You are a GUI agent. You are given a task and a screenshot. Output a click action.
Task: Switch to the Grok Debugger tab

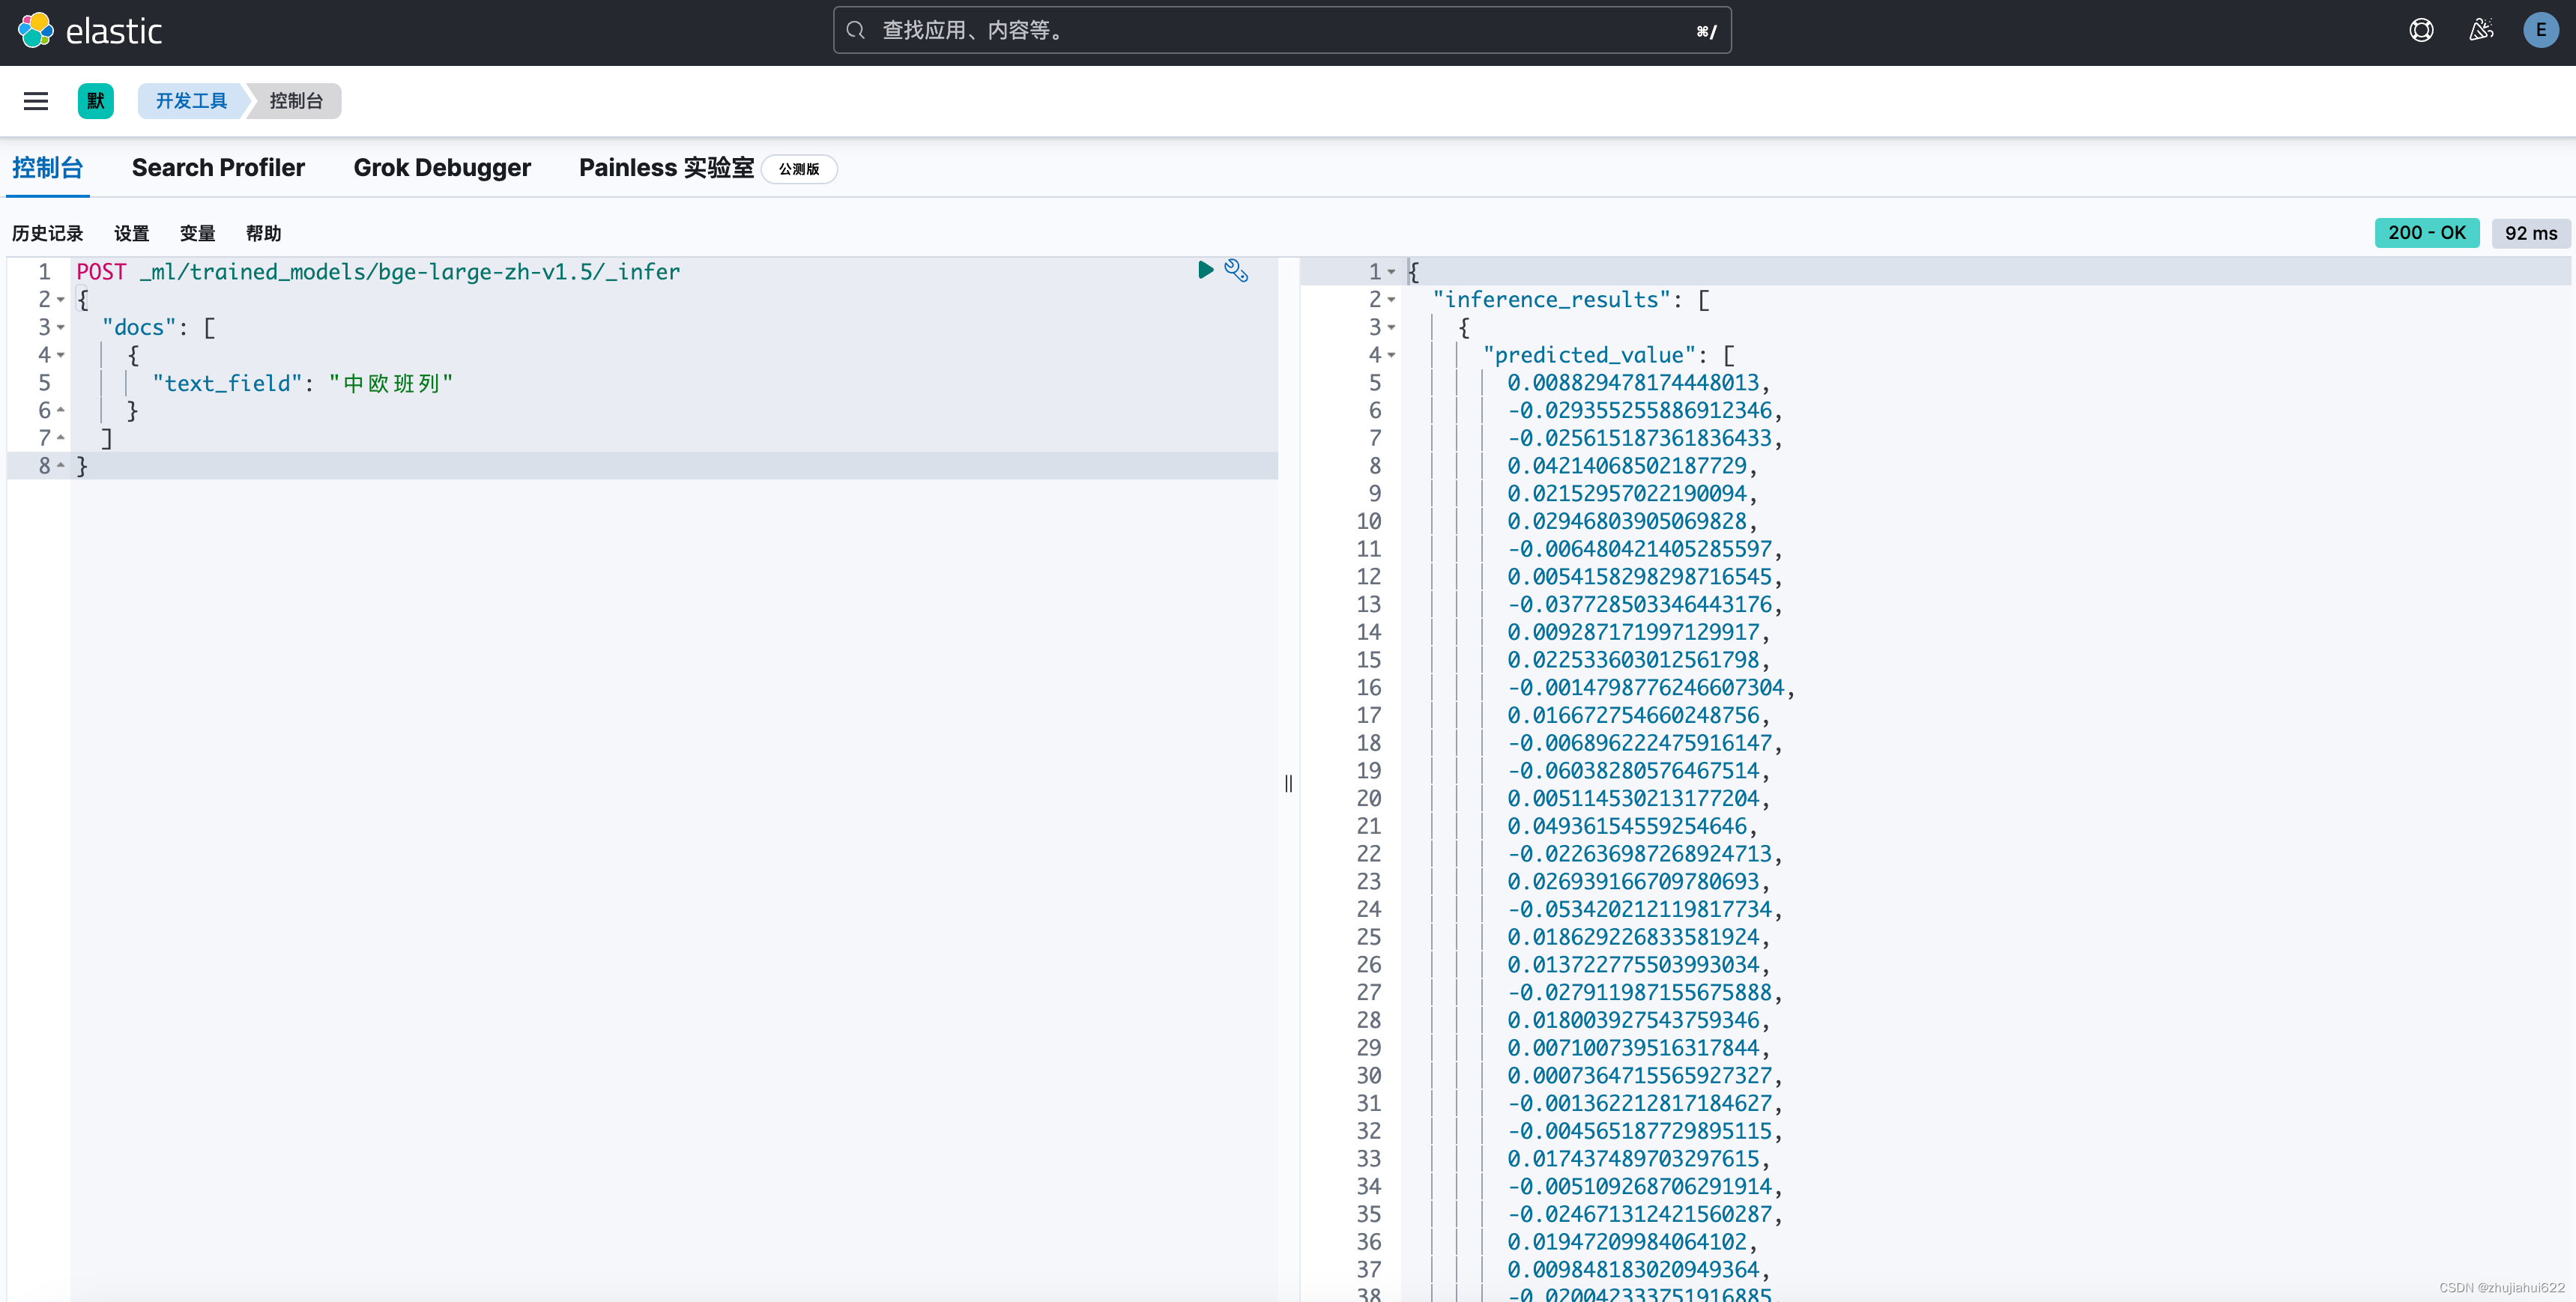tap(442, 168)
